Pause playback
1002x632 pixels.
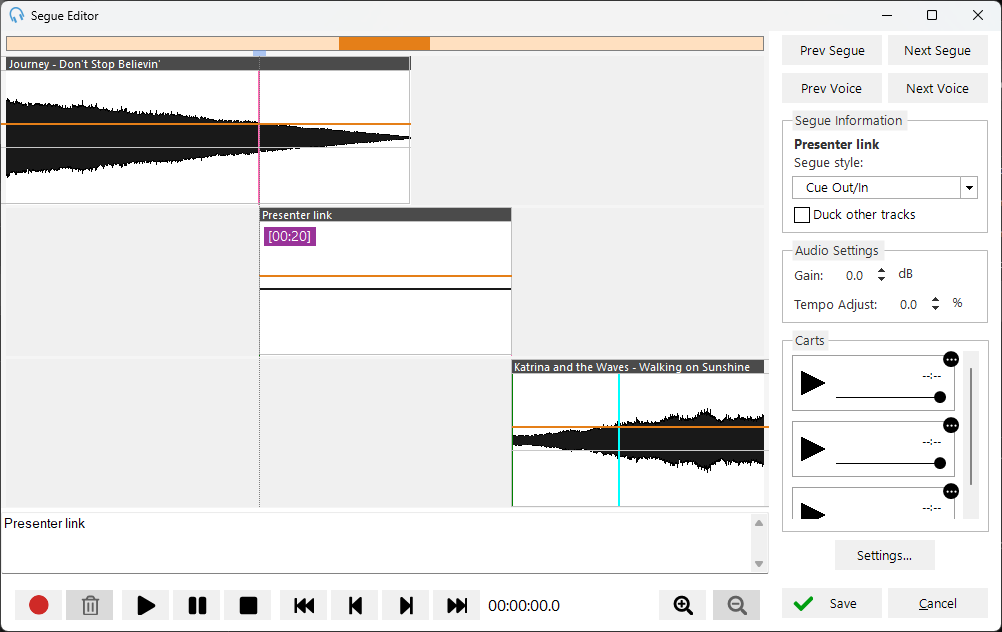(x=197, y=605)
